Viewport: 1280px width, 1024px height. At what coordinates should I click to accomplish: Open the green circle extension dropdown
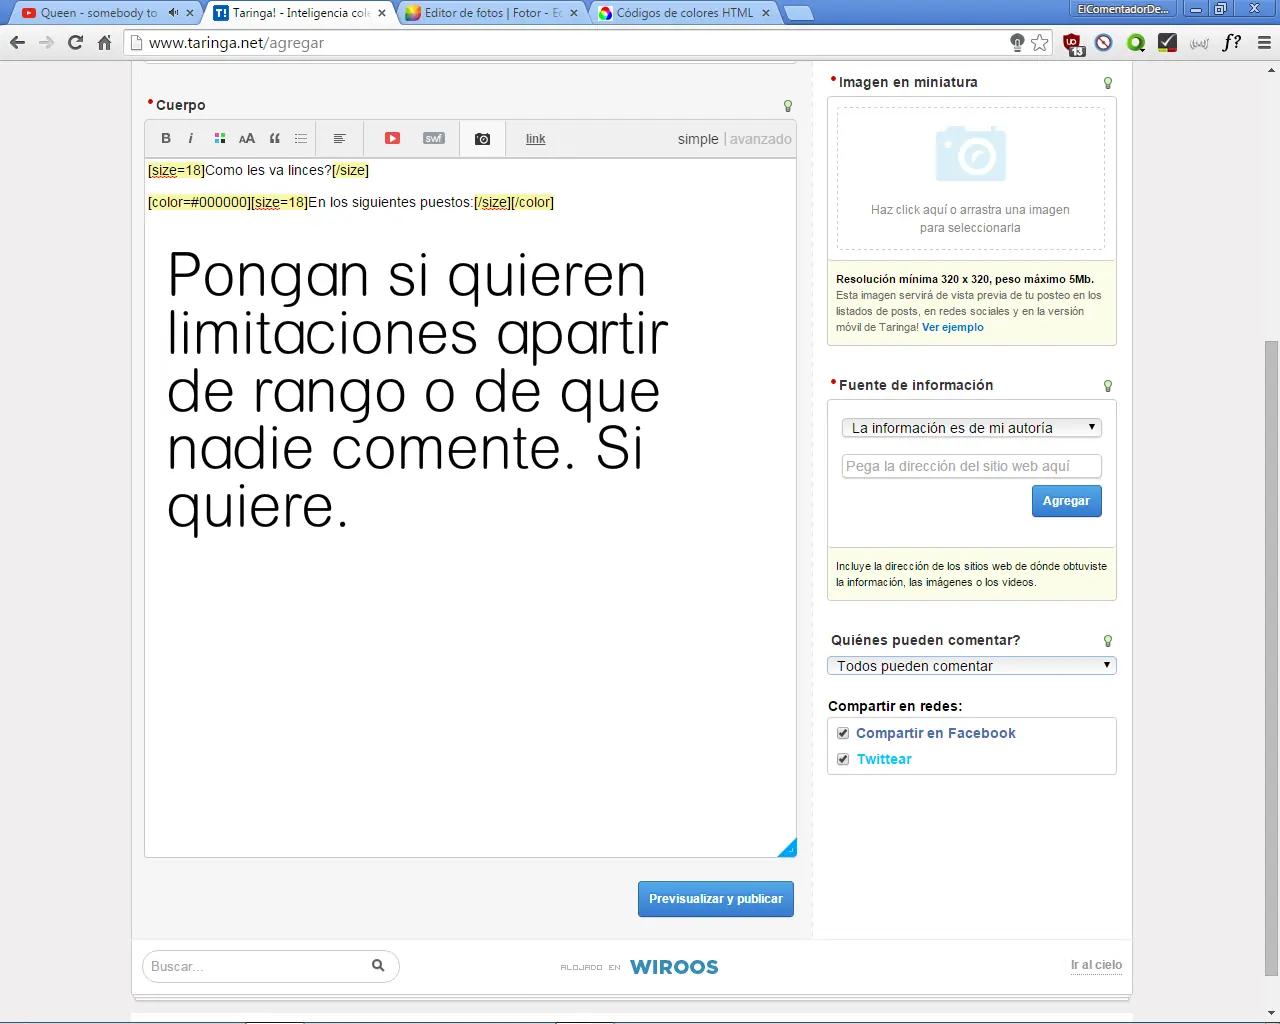[x=1135, y=42]
